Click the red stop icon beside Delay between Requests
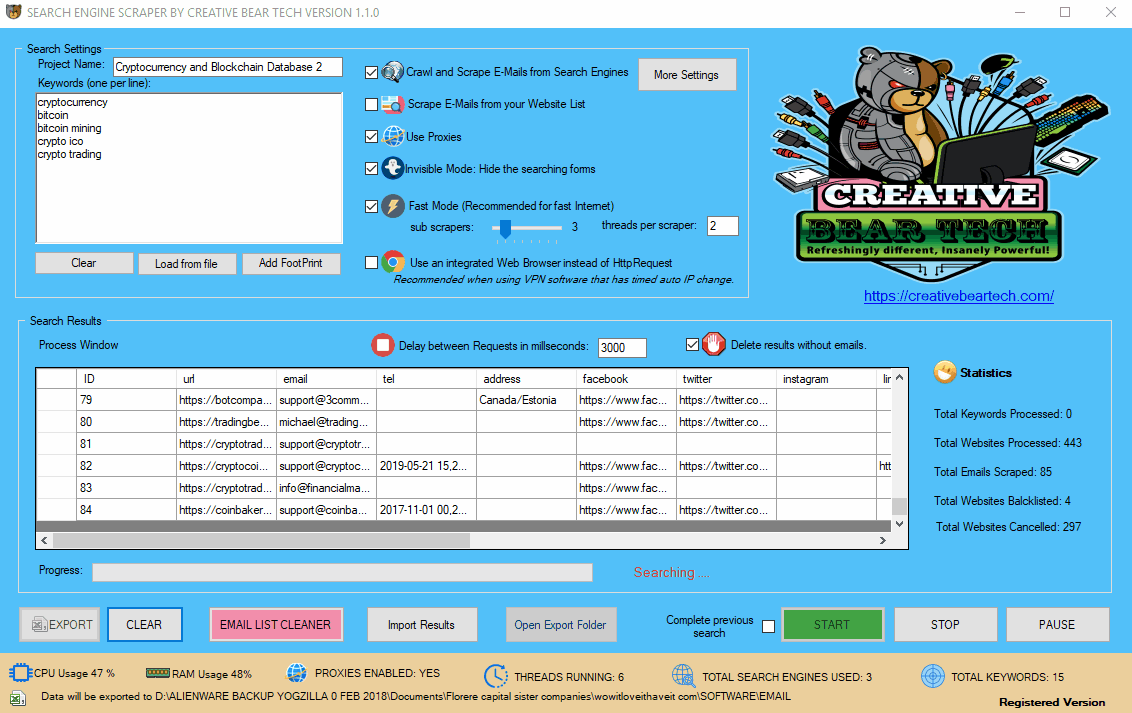 click(x=383, y=345)
